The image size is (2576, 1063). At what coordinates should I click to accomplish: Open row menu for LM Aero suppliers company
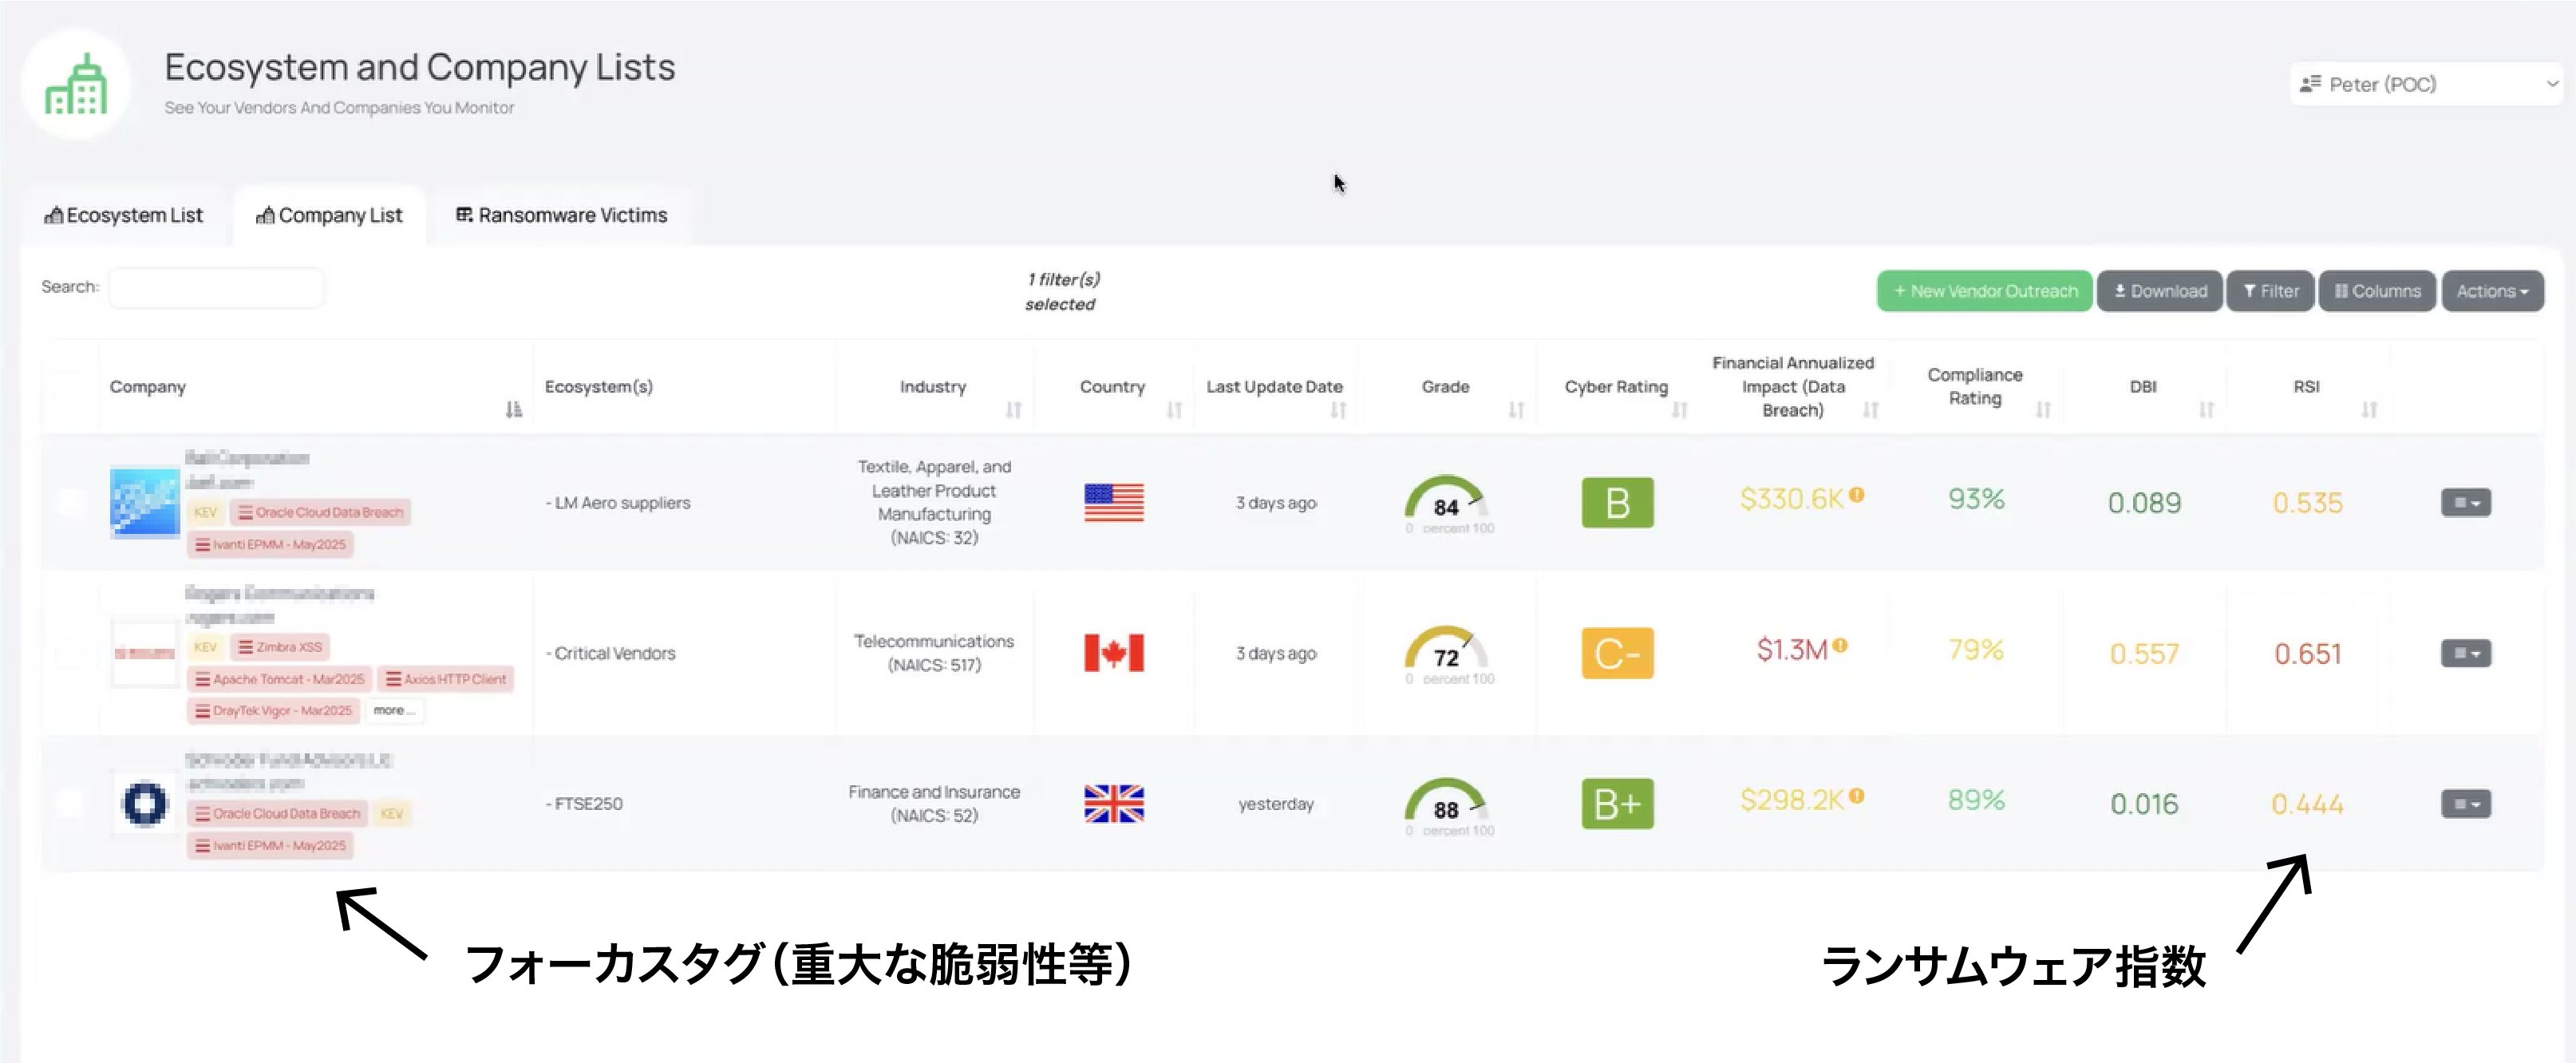click(2465, 503)
